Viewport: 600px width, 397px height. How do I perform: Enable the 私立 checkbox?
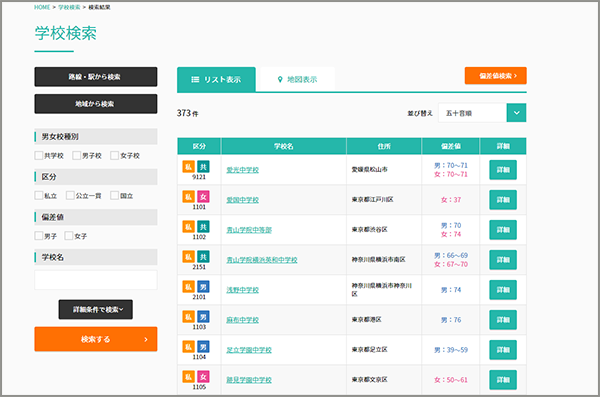38,196
